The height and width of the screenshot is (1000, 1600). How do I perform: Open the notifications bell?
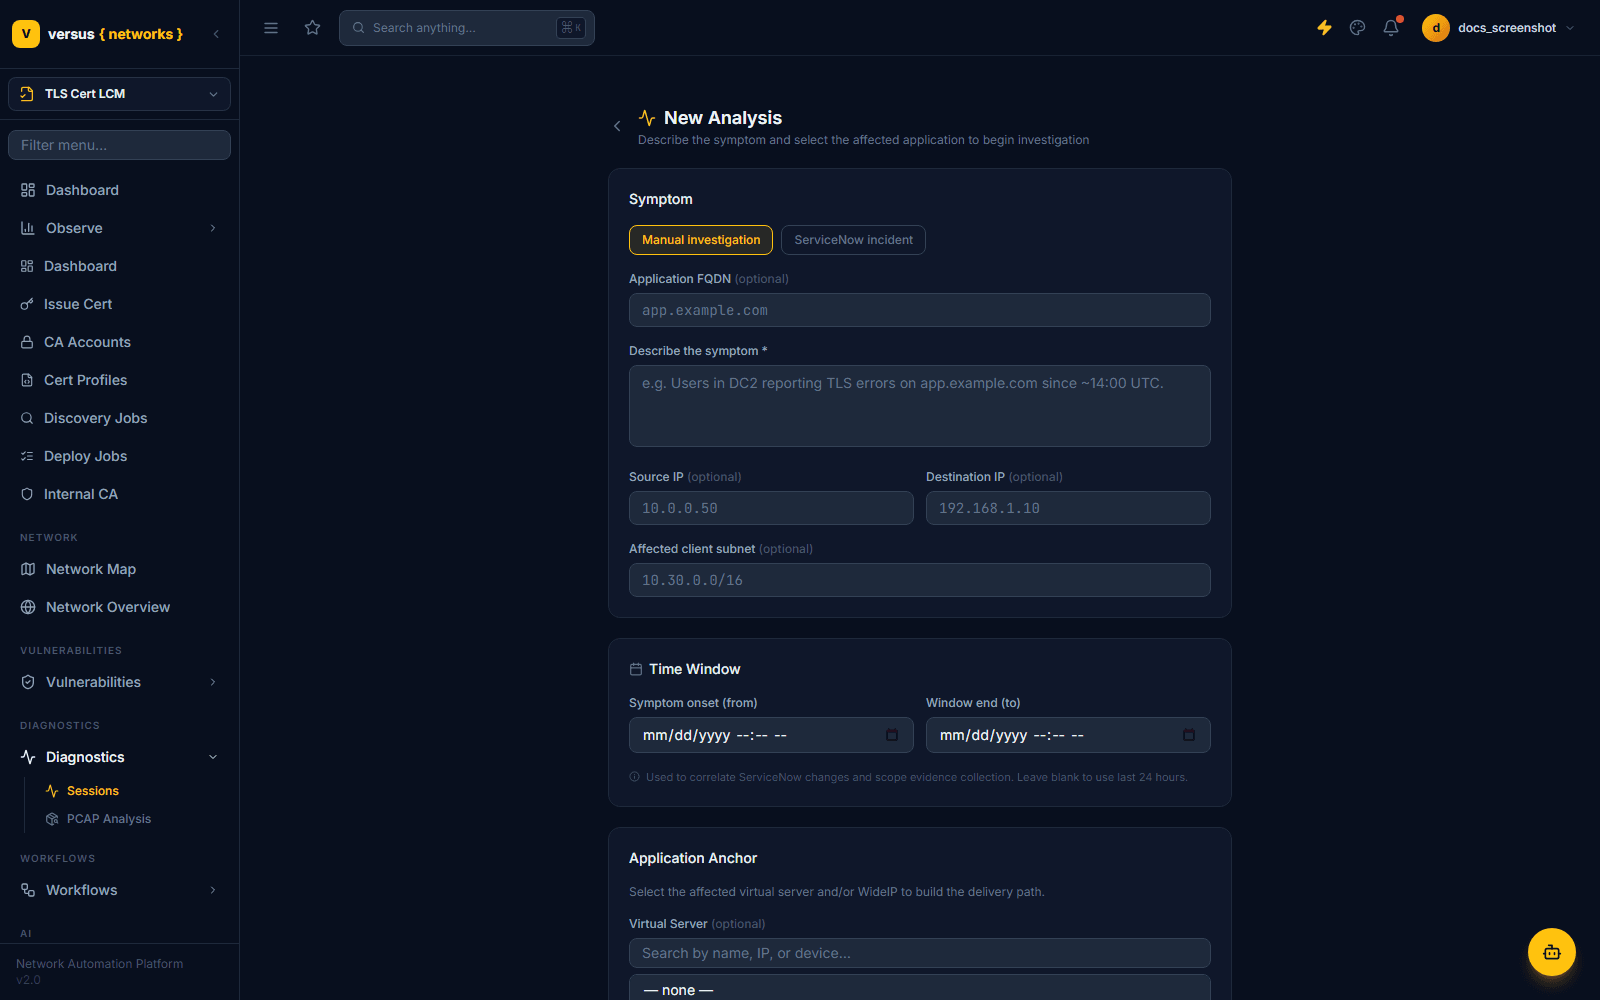pyautogui.click(x=1391, y=28)
